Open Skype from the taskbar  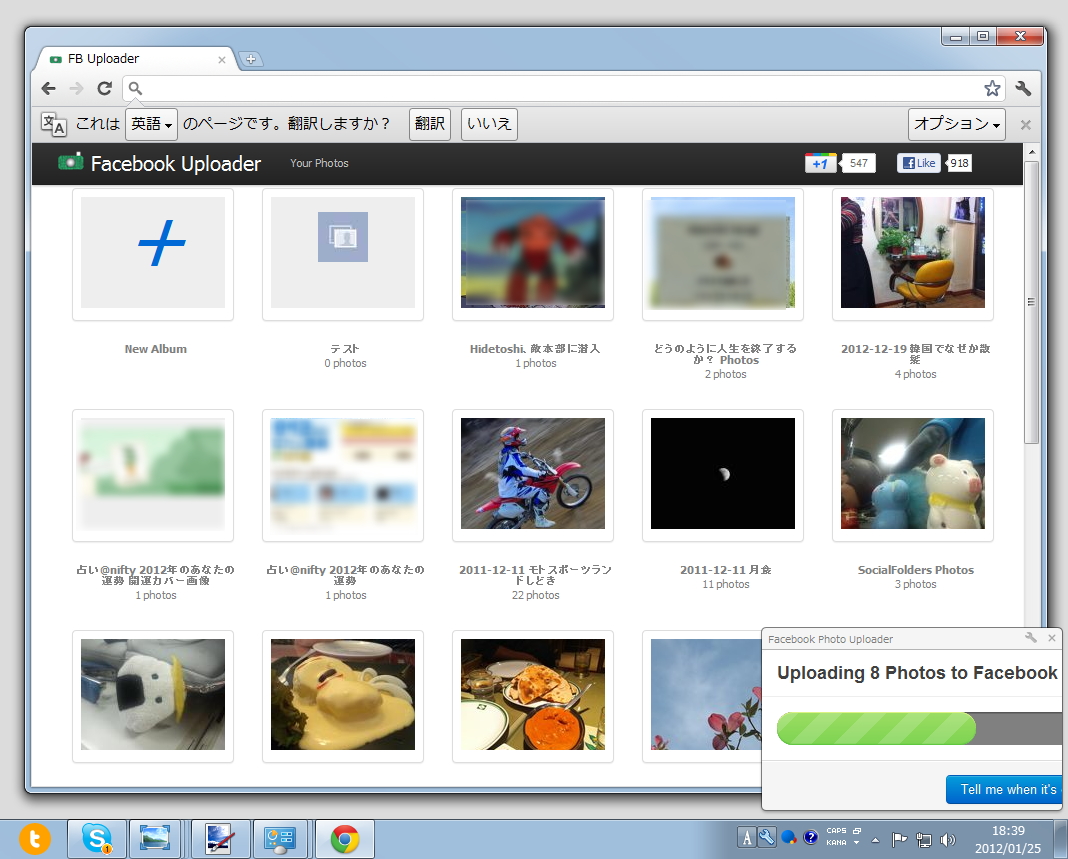(x=97, y=839)
